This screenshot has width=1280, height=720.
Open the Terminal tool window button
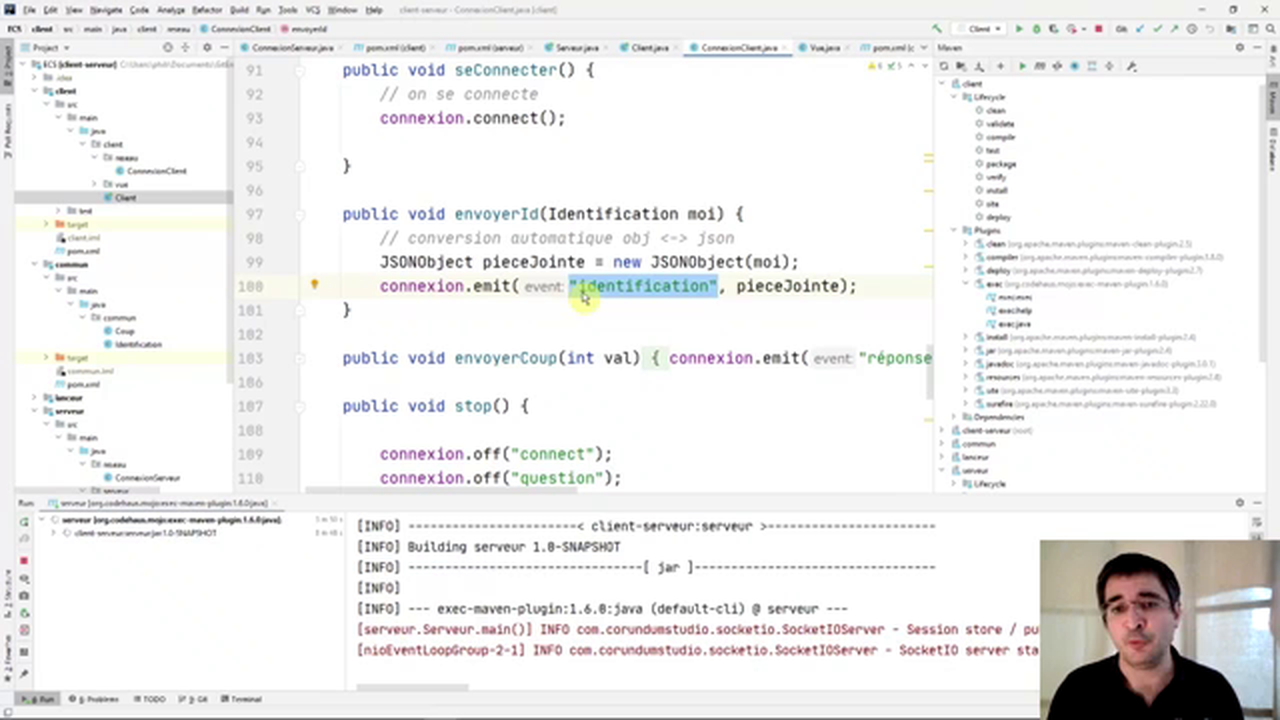(240, 699)
